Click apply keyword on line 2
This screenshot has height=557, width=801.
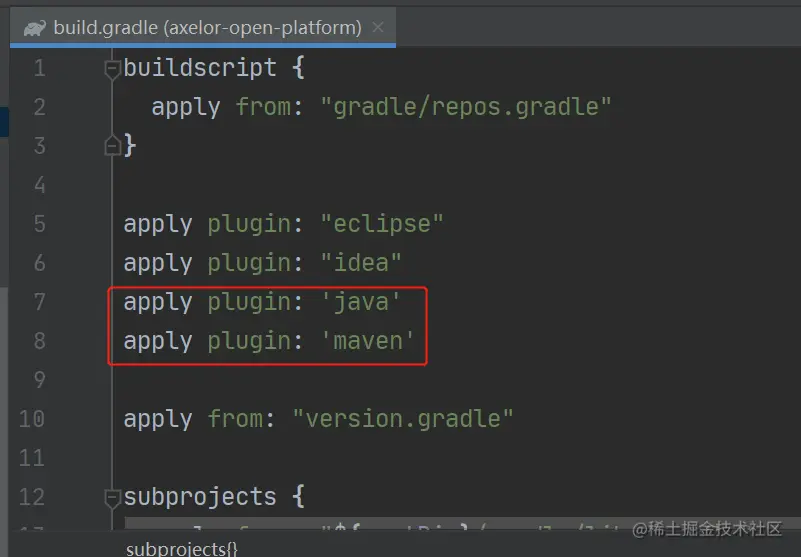click(x=186, y=108)
